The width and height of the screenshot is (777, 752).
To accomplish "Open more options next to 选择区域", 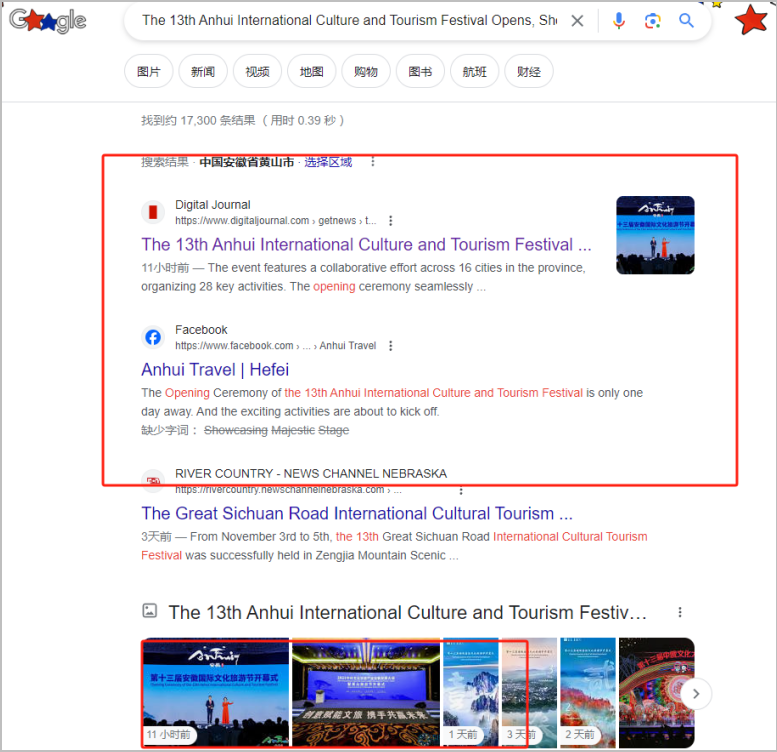I will coord(373,162).
